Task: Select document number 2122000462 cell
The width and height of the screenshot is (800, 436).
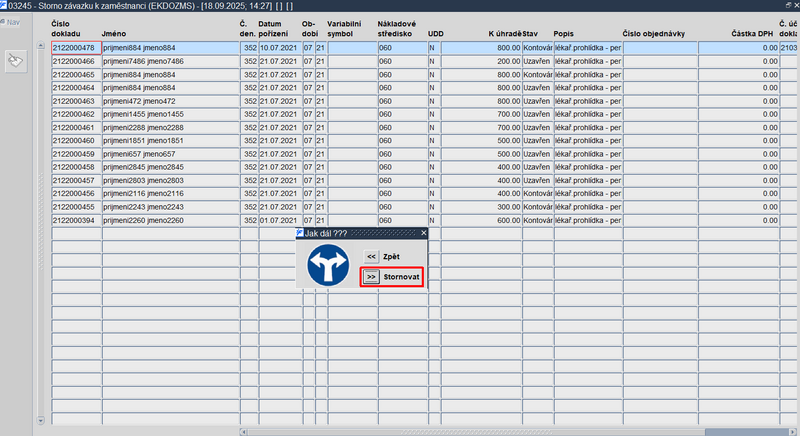Action: [77, 114]
